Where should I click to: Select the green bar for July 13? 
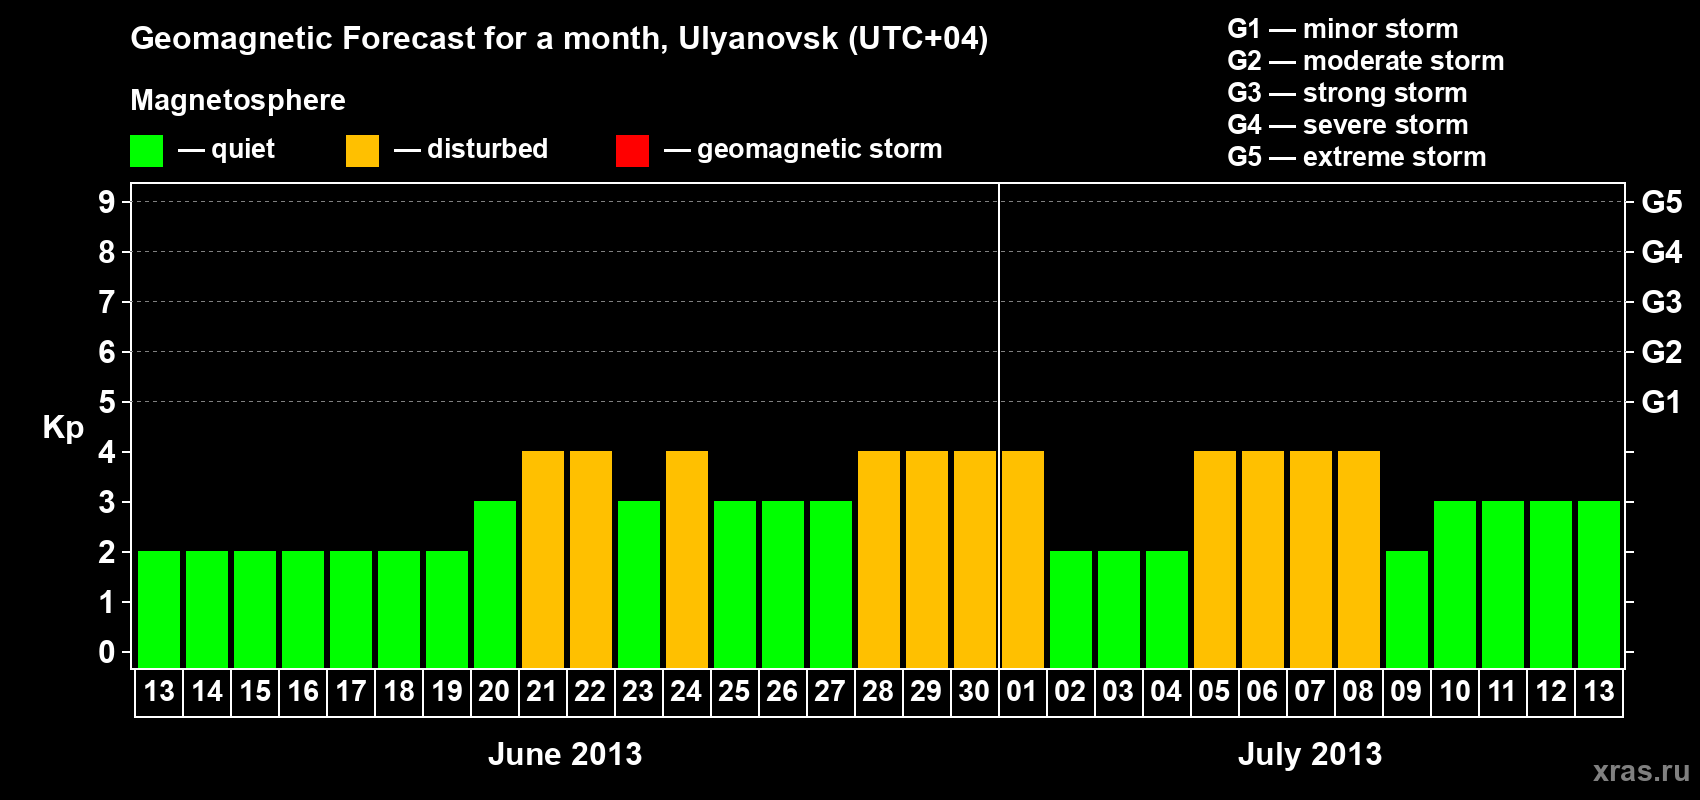1599,584
